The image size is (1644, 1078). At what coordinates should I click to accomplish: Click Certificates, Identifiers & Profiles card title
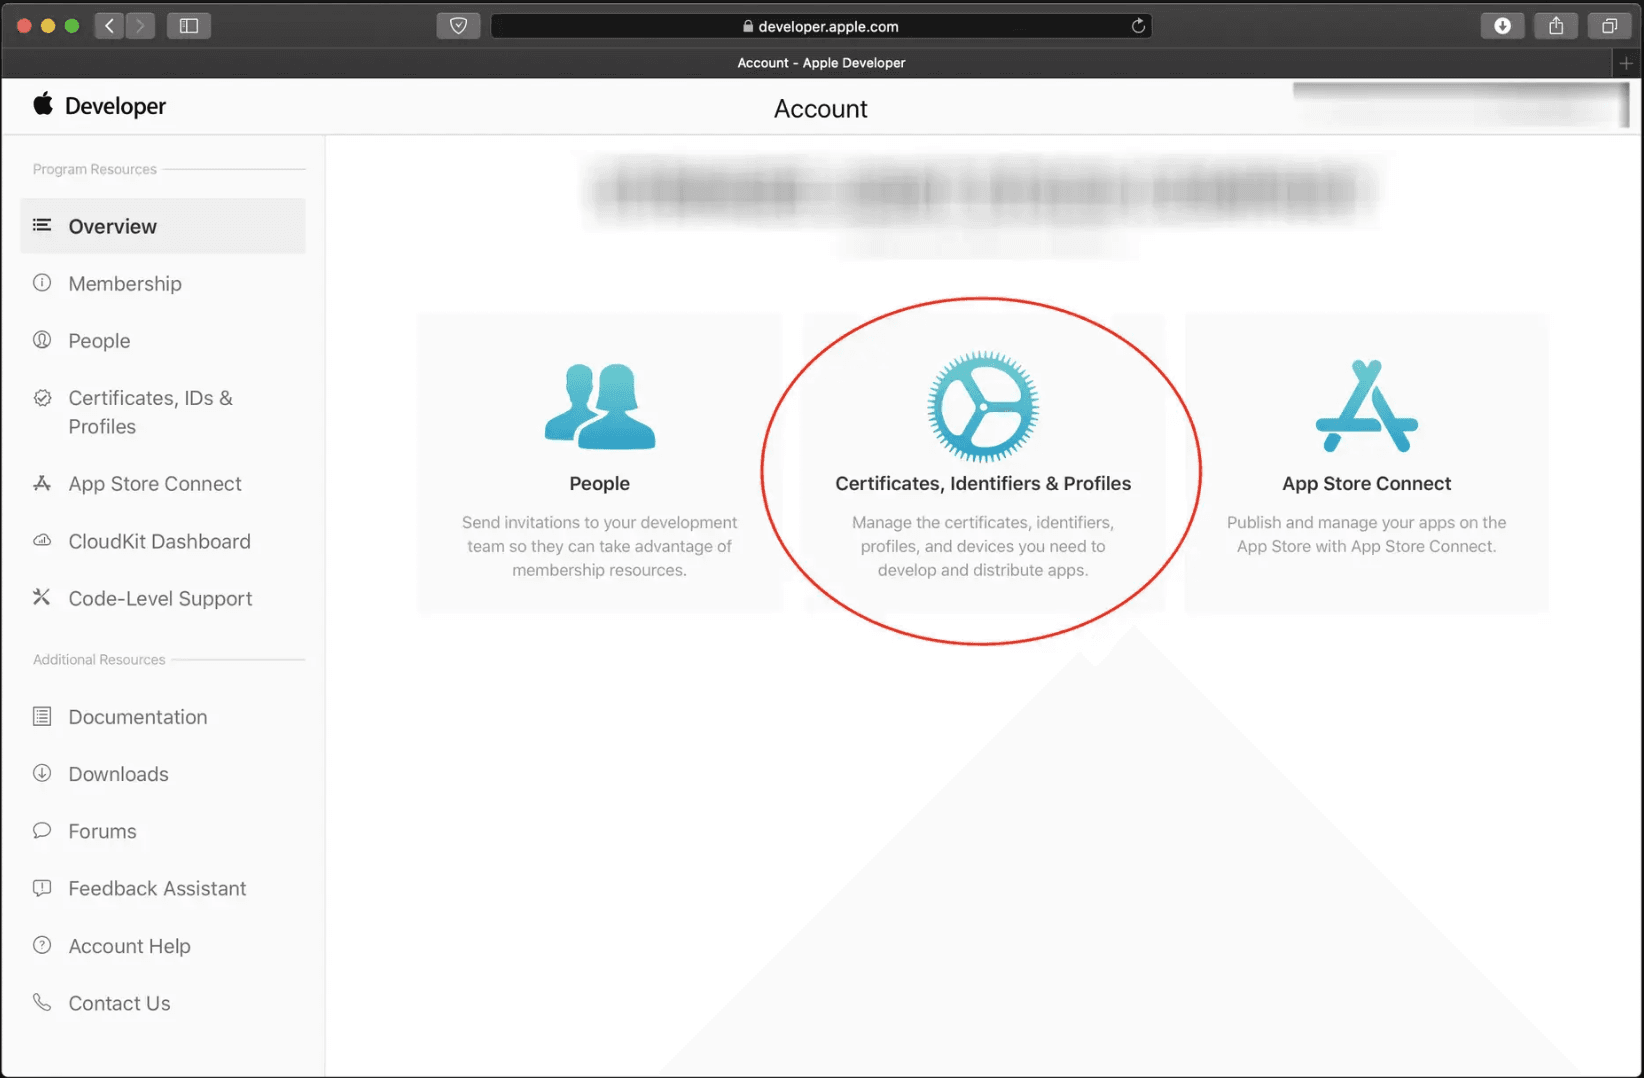(x=983, y=483)
